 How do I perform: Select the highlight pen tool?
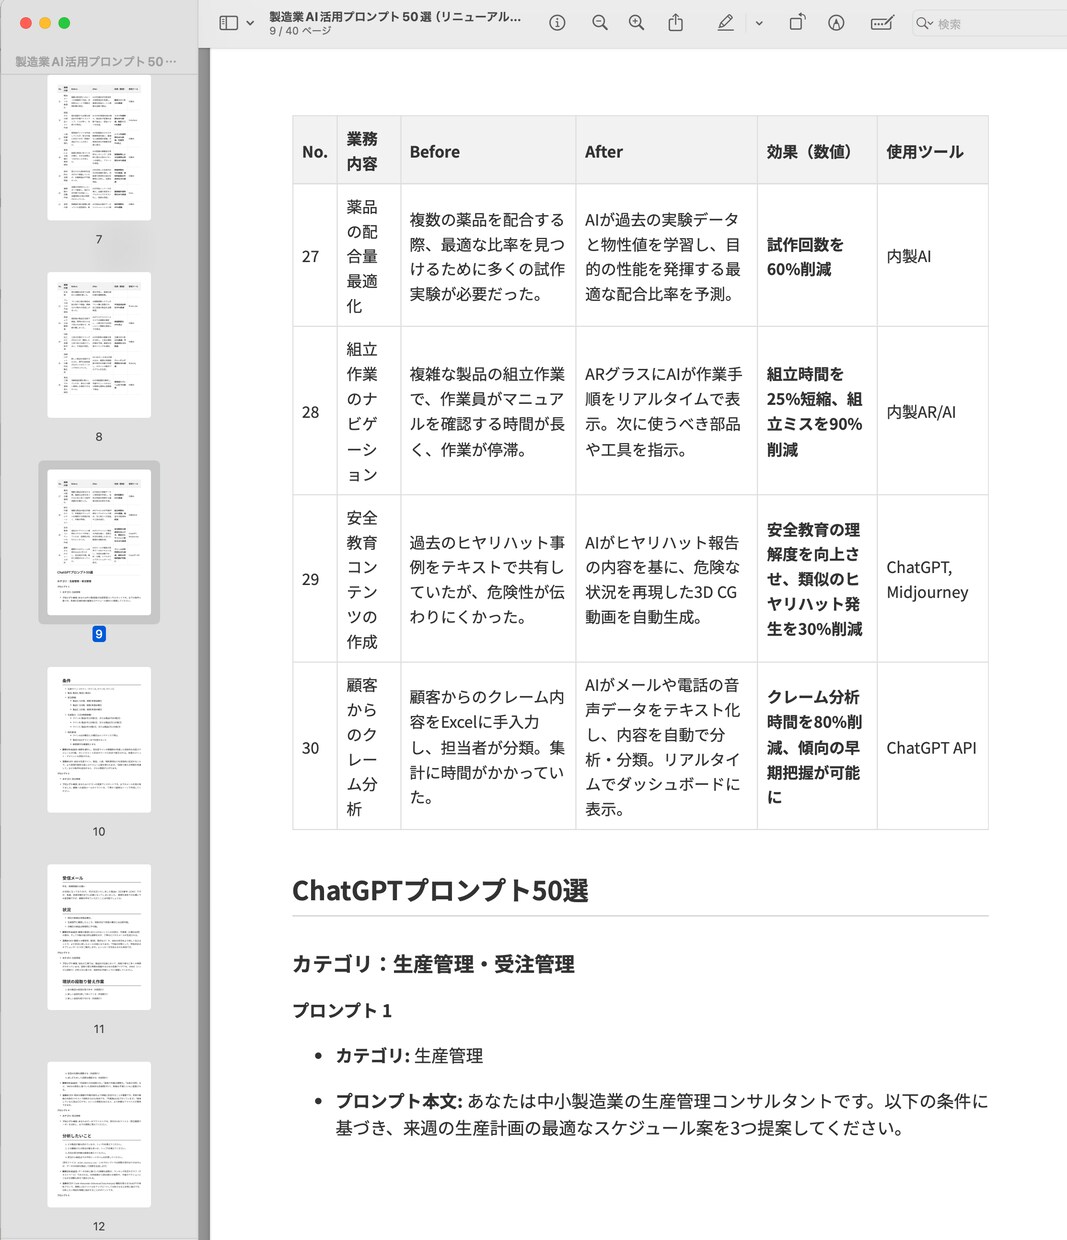[x=726, y=23]
